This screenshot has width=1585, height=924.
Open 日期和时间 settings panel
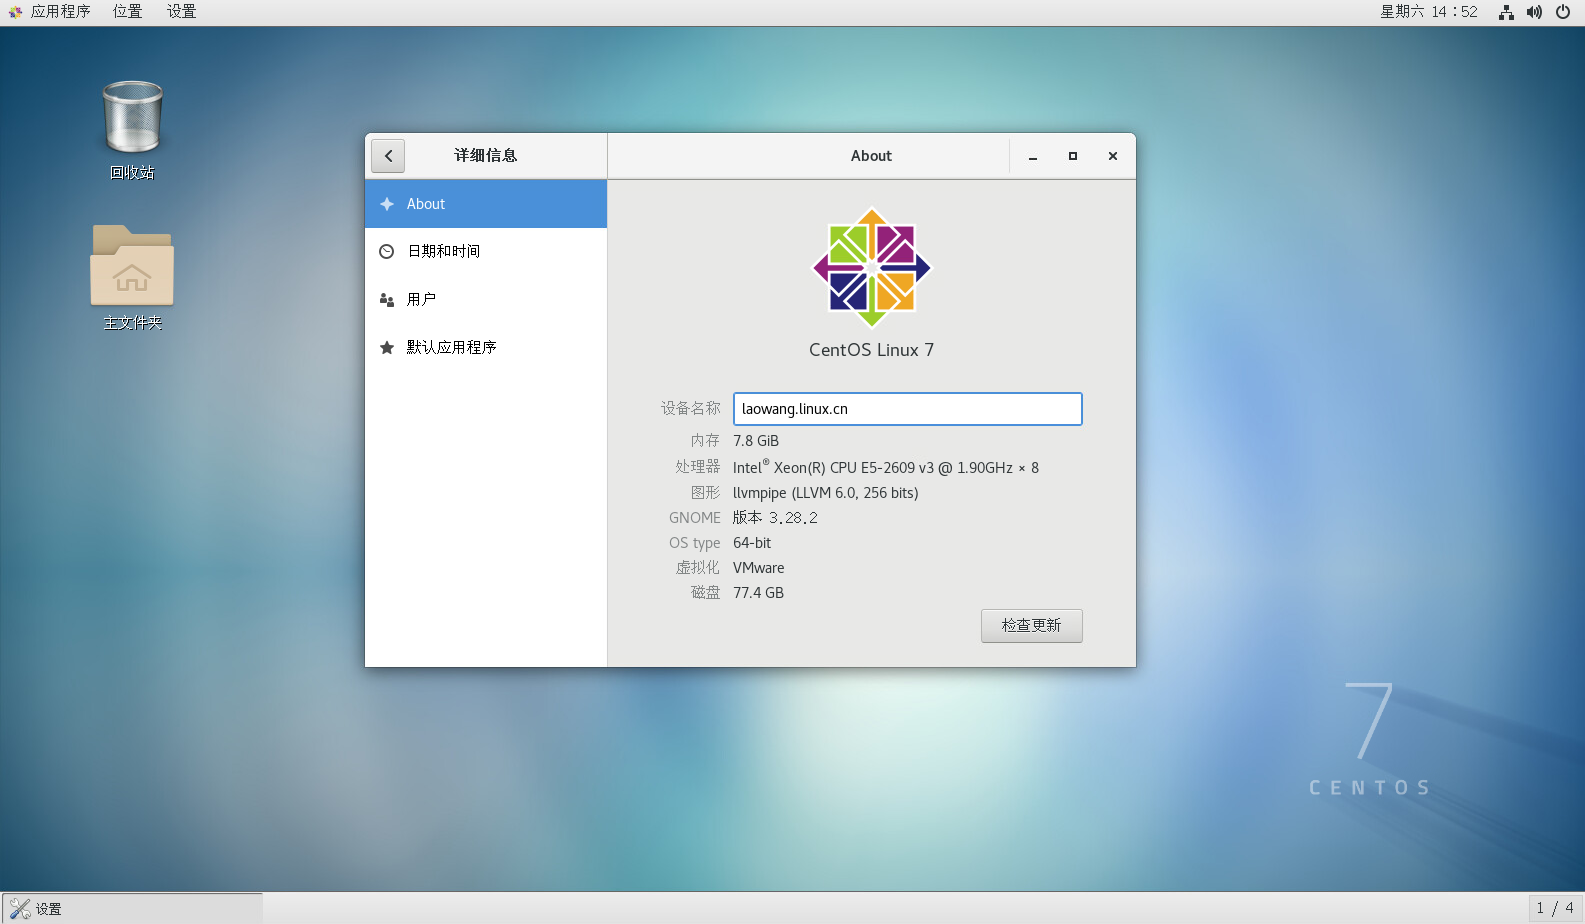click(x=486, y=252)
